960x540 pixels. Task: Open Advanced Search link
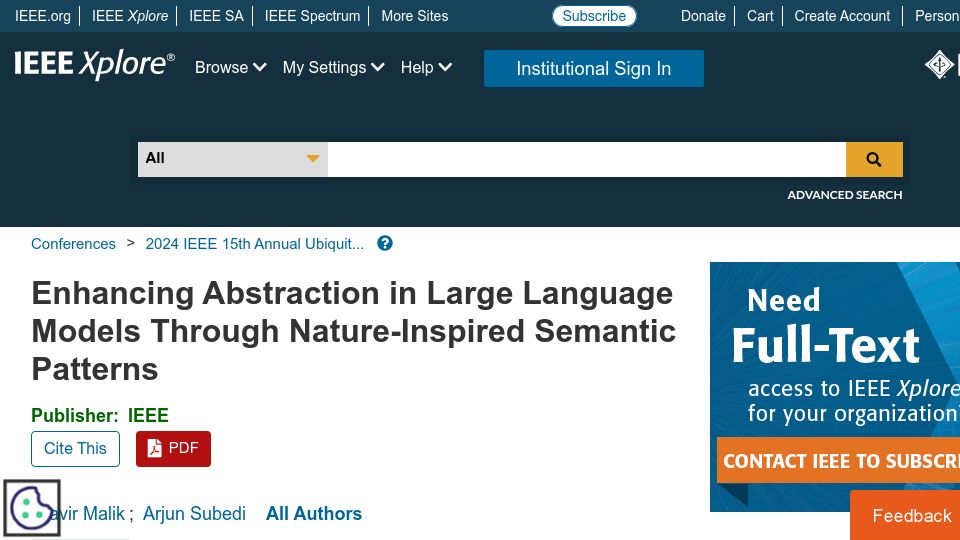844,195
